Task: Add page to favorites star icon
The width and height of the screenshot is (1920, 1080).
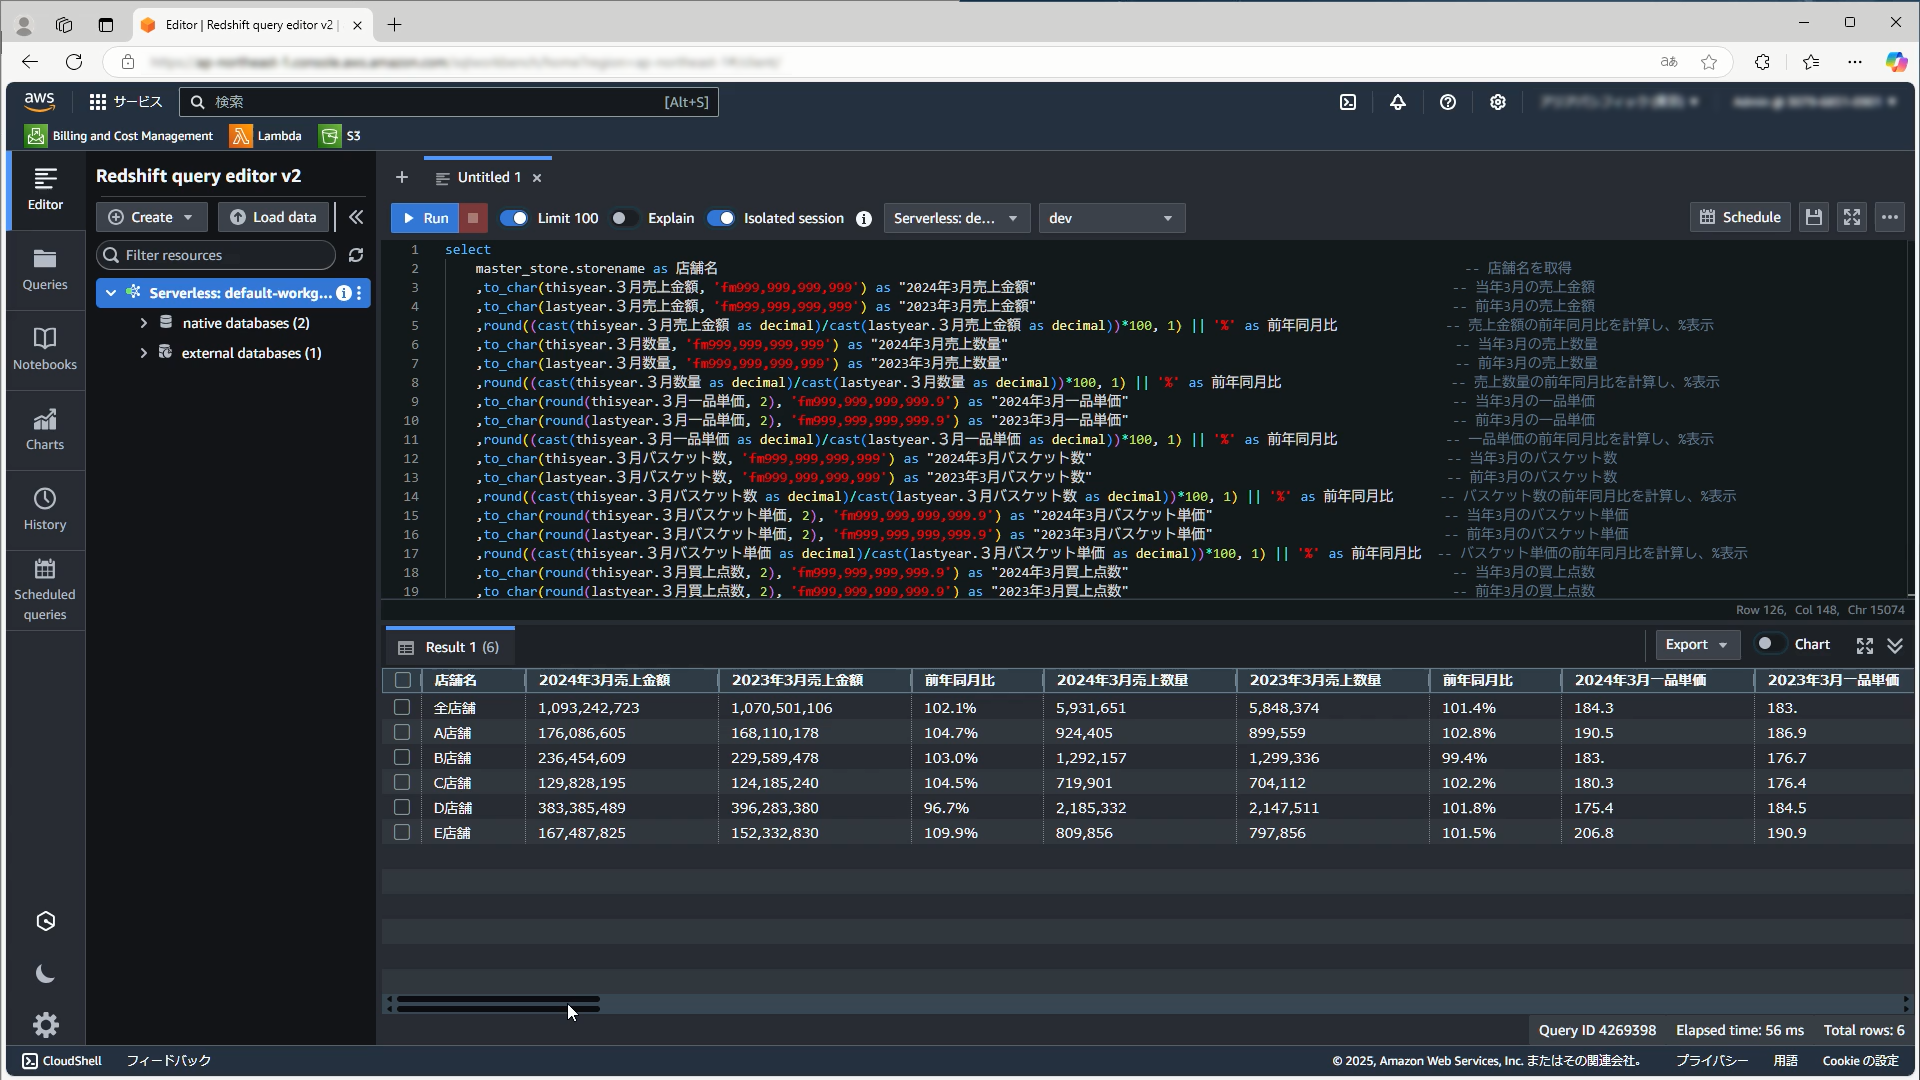Action: pos(1709,62)
